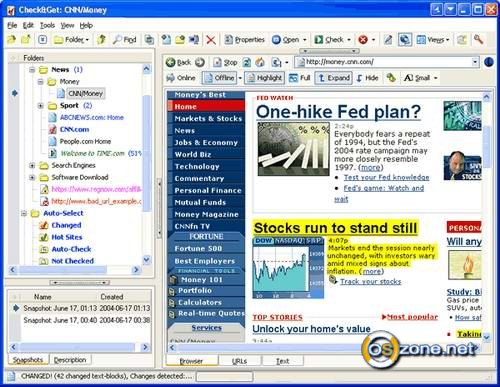The width and height of the screenshot is (500, 387).
Task: Open the dropdown arrow beside Offline
Action: tap(240, 78)
